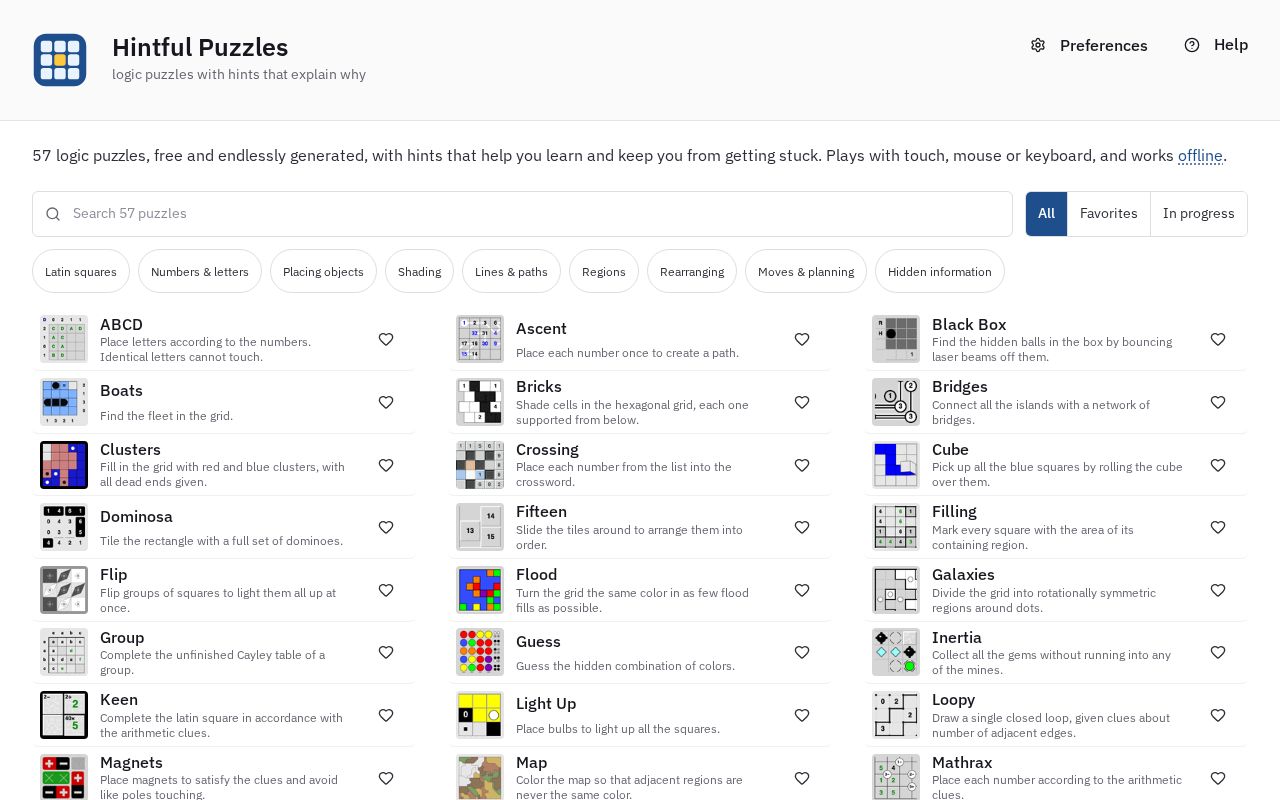Open the Bricks puzzle icon

(480, 402)
